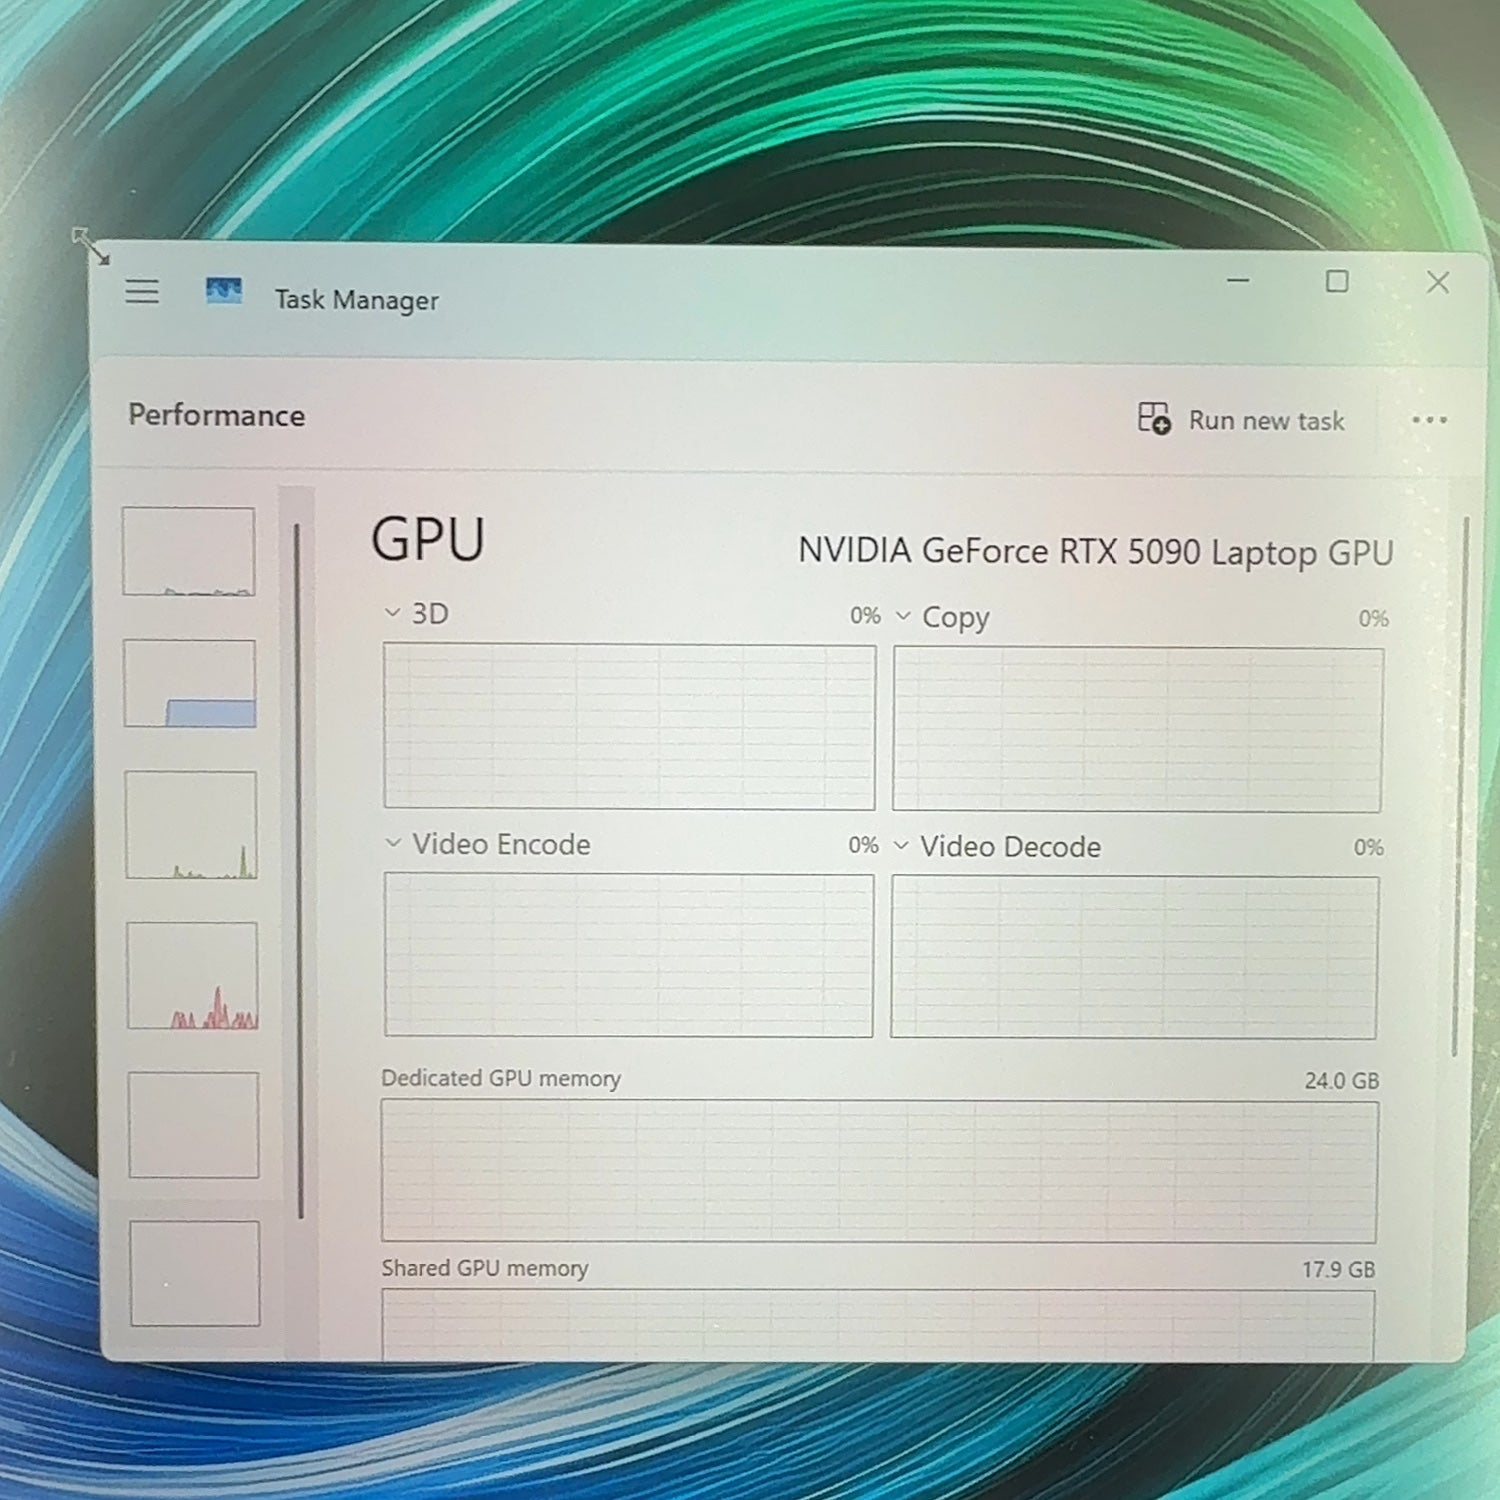Click the GPU details pane scrollbar
This screenshot has width=1500, height=1500.
(x=1461, y=786)
